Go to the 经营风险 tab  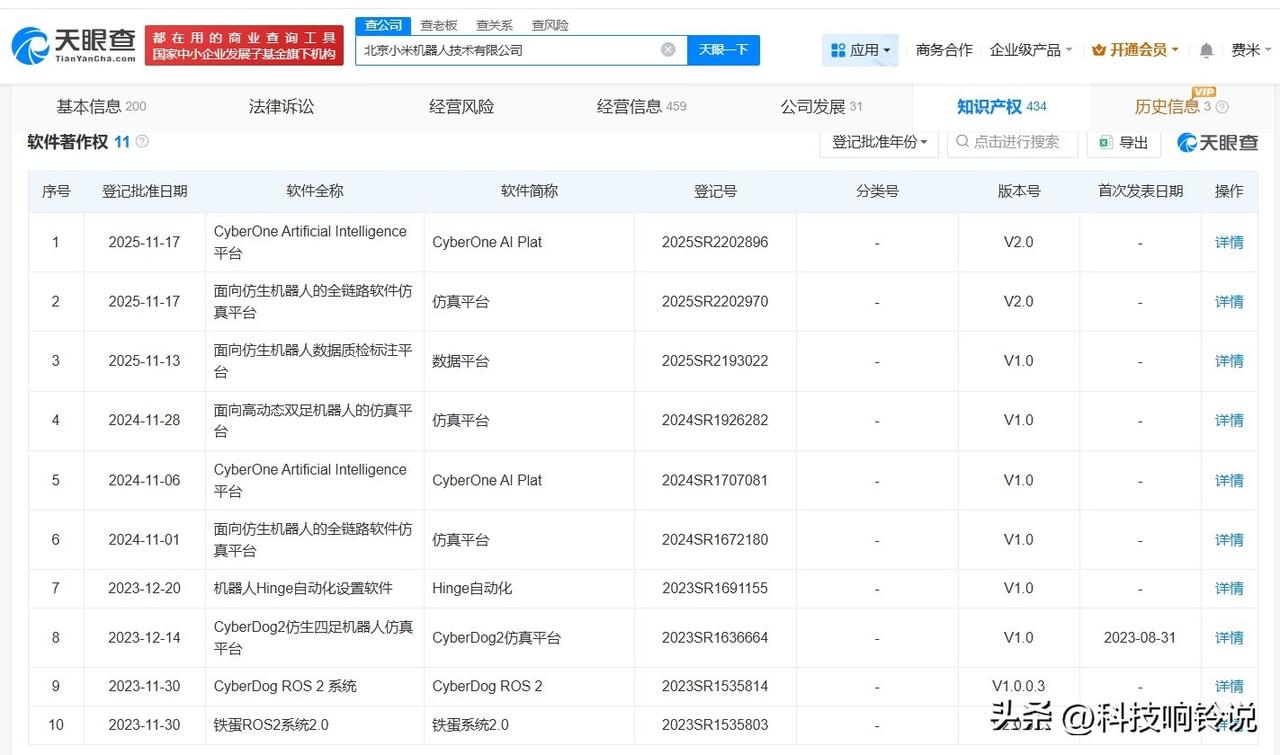pyautogui.click(x=461, y=107)
